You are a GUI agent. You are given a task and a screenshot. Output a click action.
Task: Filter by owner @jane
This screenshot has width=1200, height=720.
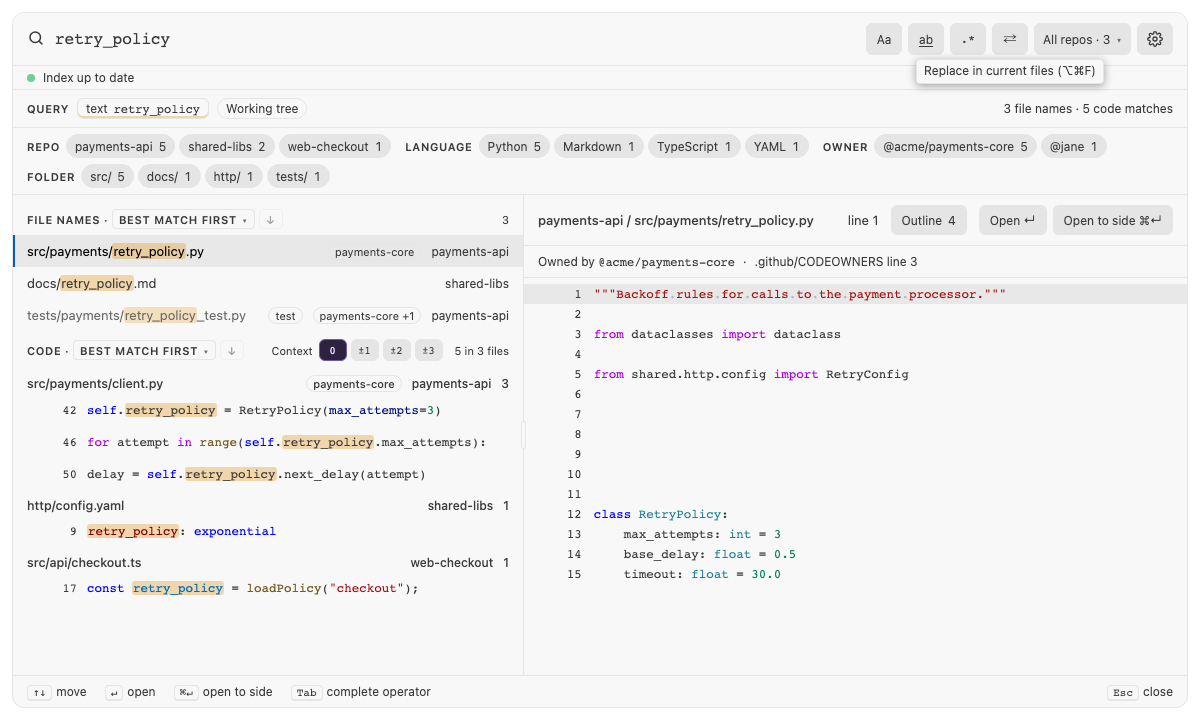pos(1073,147)
